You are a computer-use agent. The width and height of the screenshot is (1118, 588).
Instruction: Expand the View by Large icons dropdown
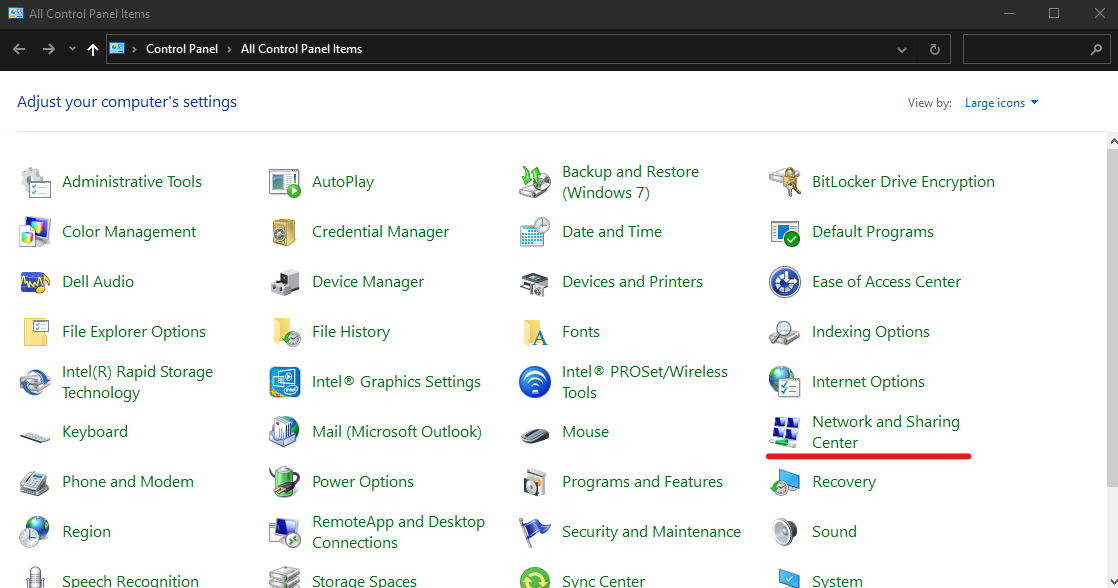pos(1001,103)
